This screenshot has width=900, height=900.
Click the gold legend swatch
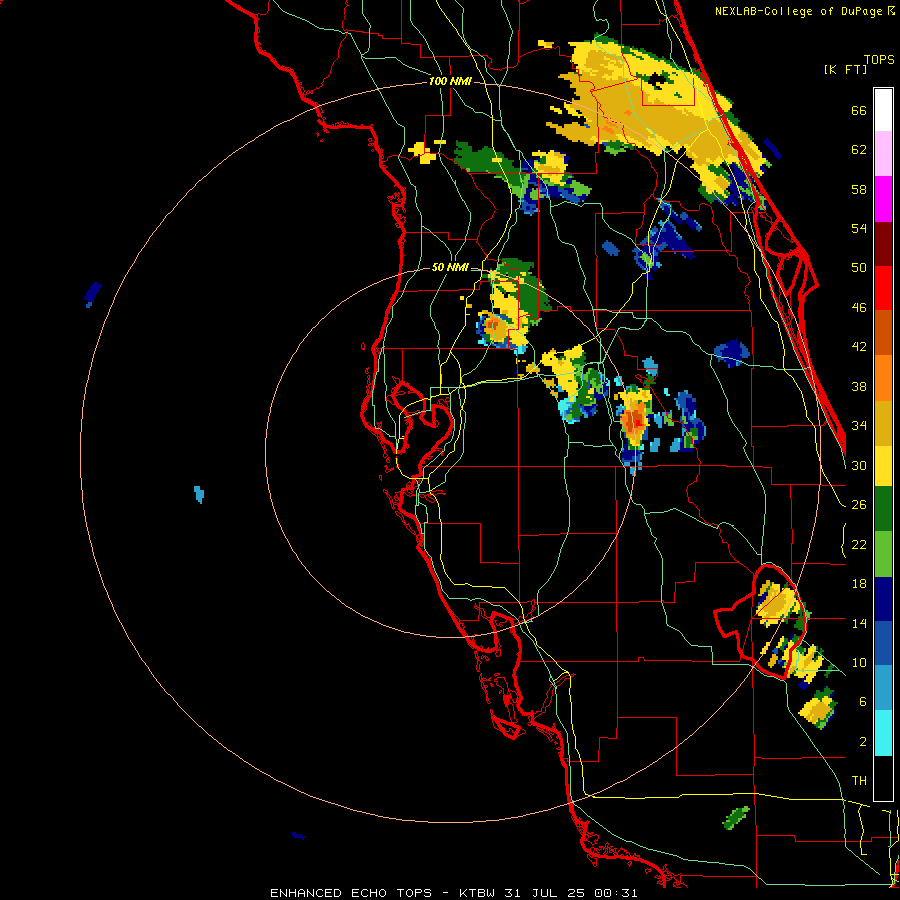pyautogui.click(x=883, y=424)
